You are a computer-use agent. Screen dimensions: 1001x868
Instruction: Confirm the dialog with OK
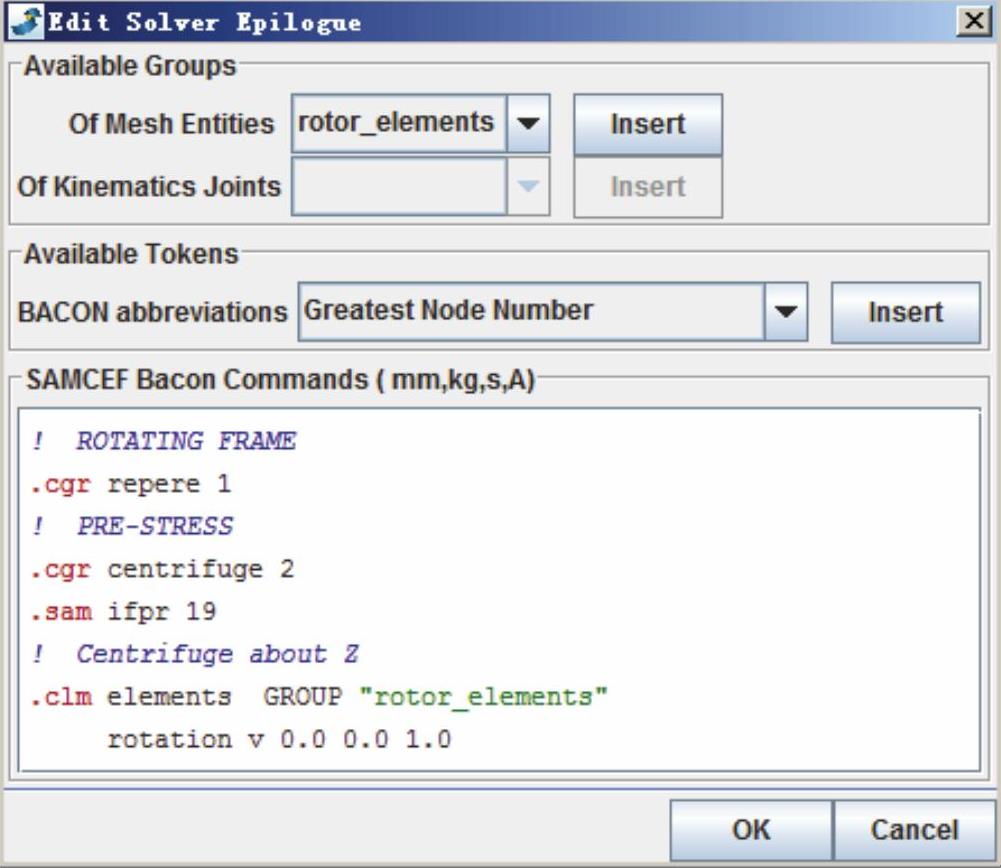(750, 829)
